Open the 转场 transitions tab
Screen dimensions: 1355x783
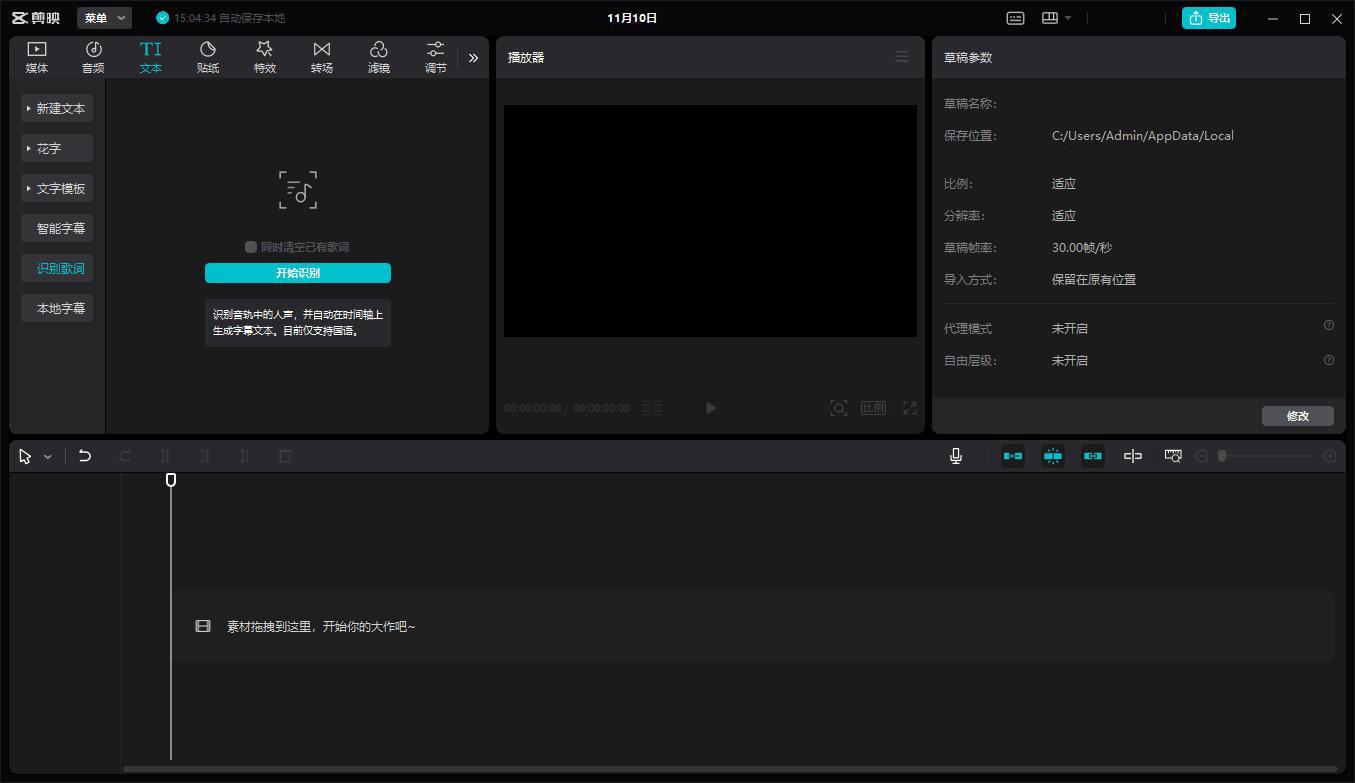322,57
